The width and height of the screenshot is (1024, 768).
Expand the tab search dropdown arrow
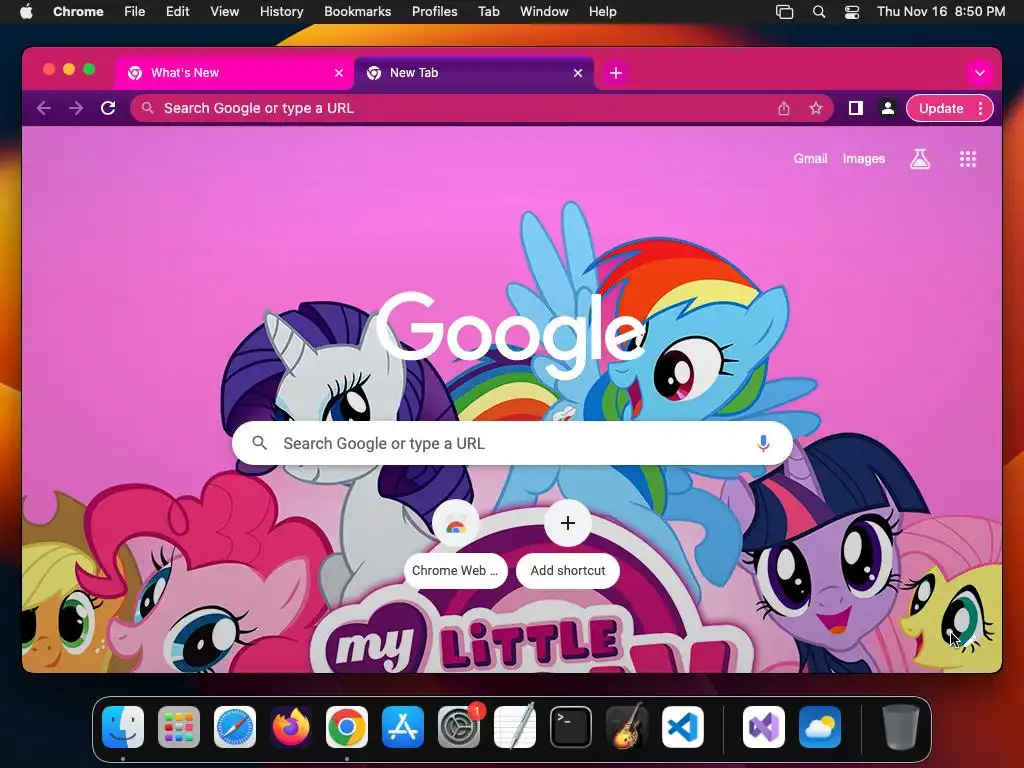(980, 73)
